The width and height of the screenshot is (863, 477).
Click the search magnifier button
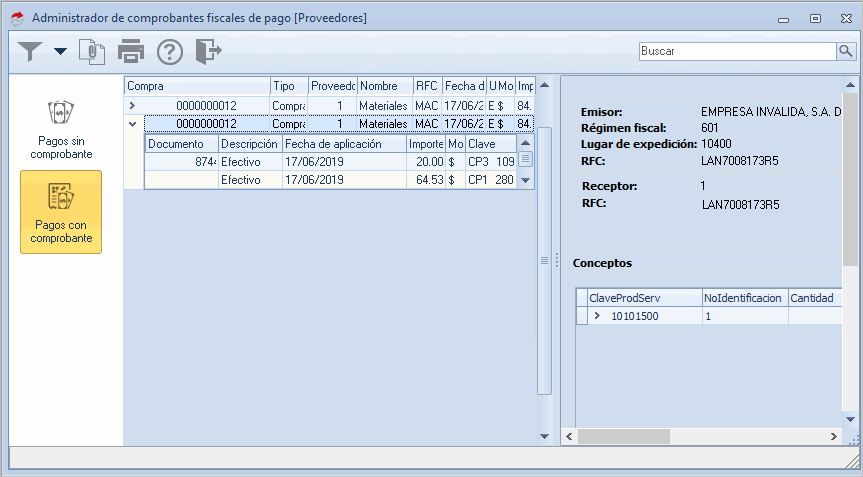[845, 51]
